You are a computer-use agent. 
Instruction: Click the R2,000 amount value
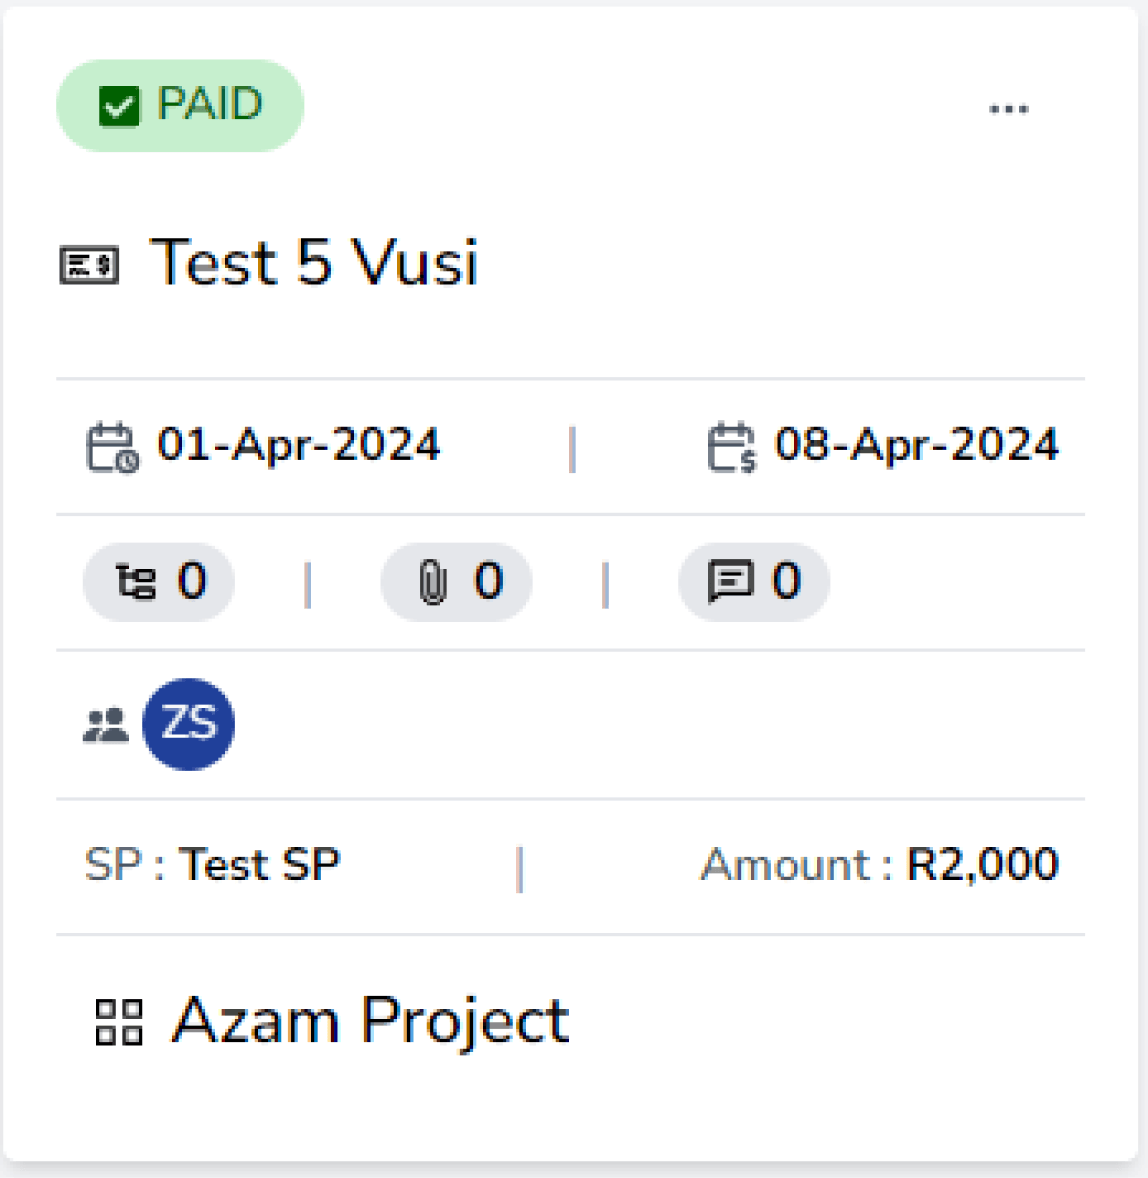[982, 865]
